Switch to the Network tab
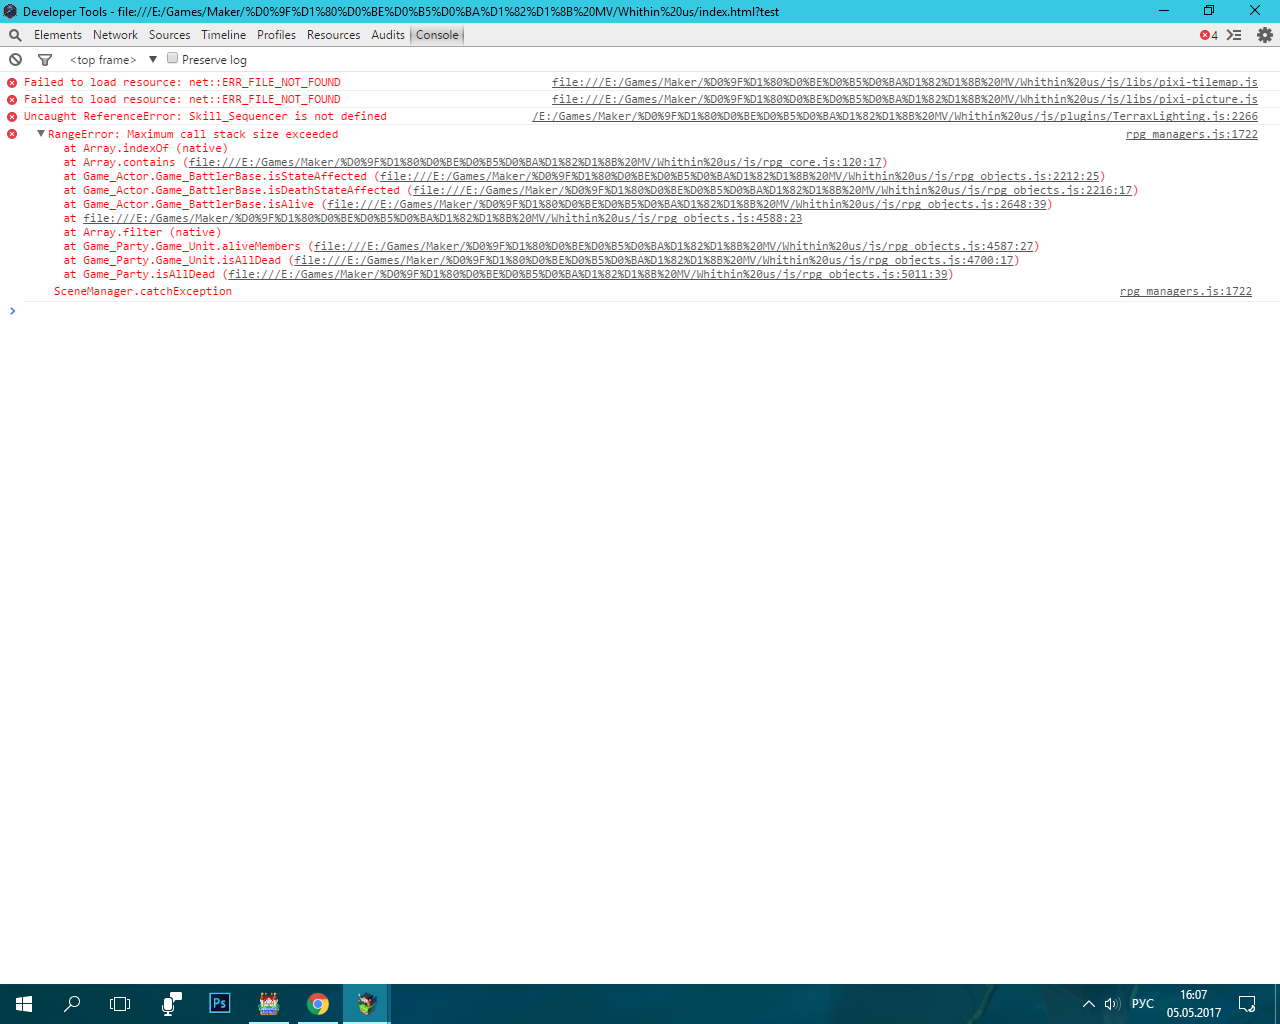Viewport: 1280px width, 1024px height. (x=115, y=35)
